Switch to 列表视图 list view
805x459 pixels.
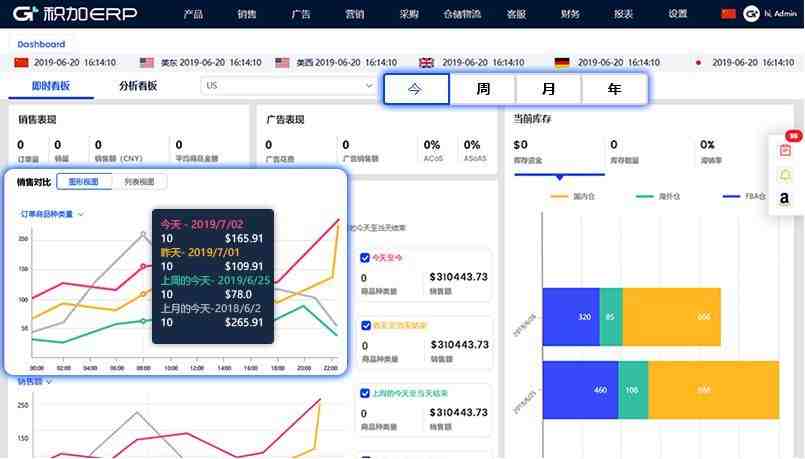click(139, 182)
